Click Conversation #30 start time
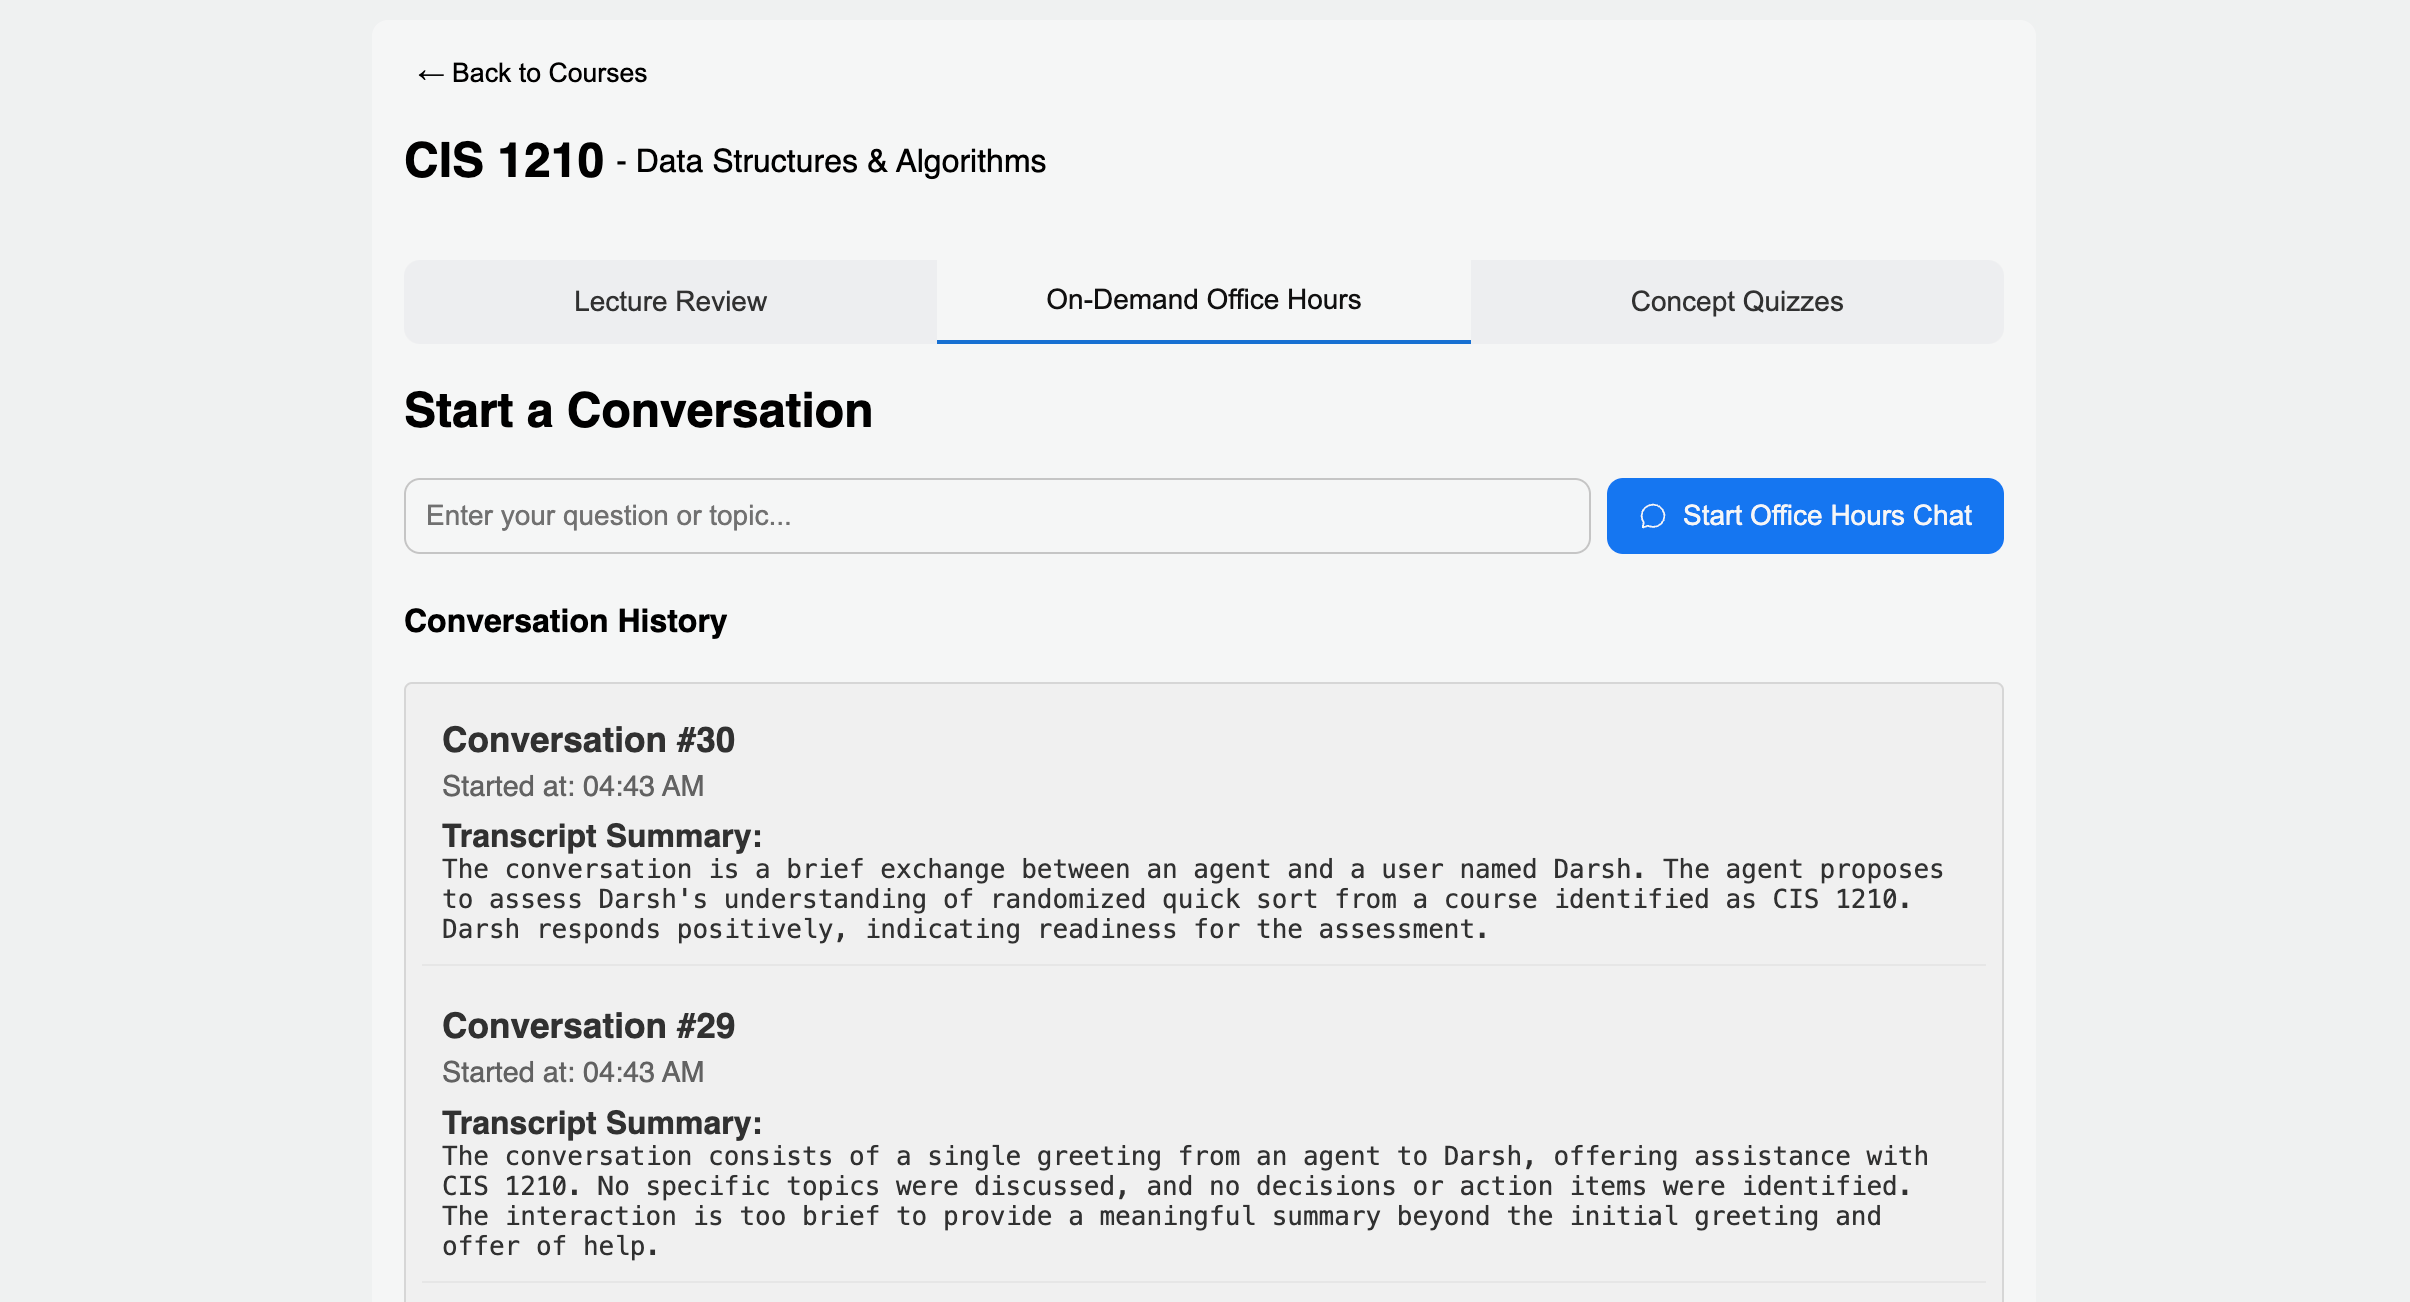This screenshot has height=1302, width=2410. 573,786
